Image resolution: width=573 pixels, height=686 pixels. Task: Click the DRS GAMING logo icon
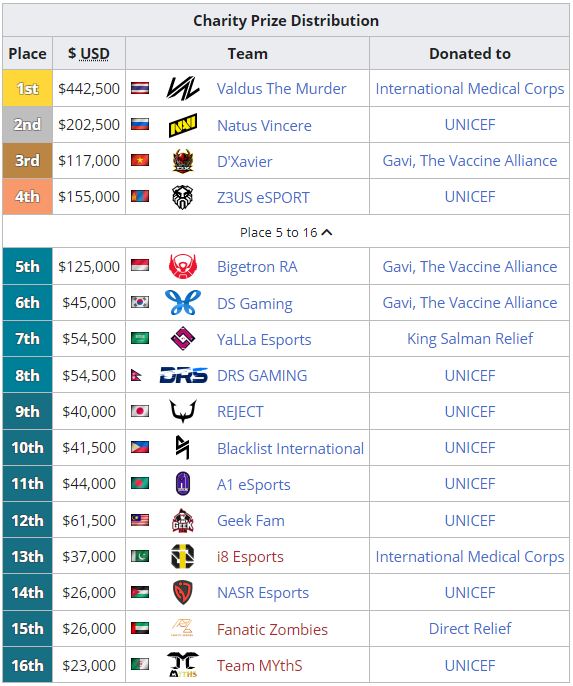(x=183, y=375)
